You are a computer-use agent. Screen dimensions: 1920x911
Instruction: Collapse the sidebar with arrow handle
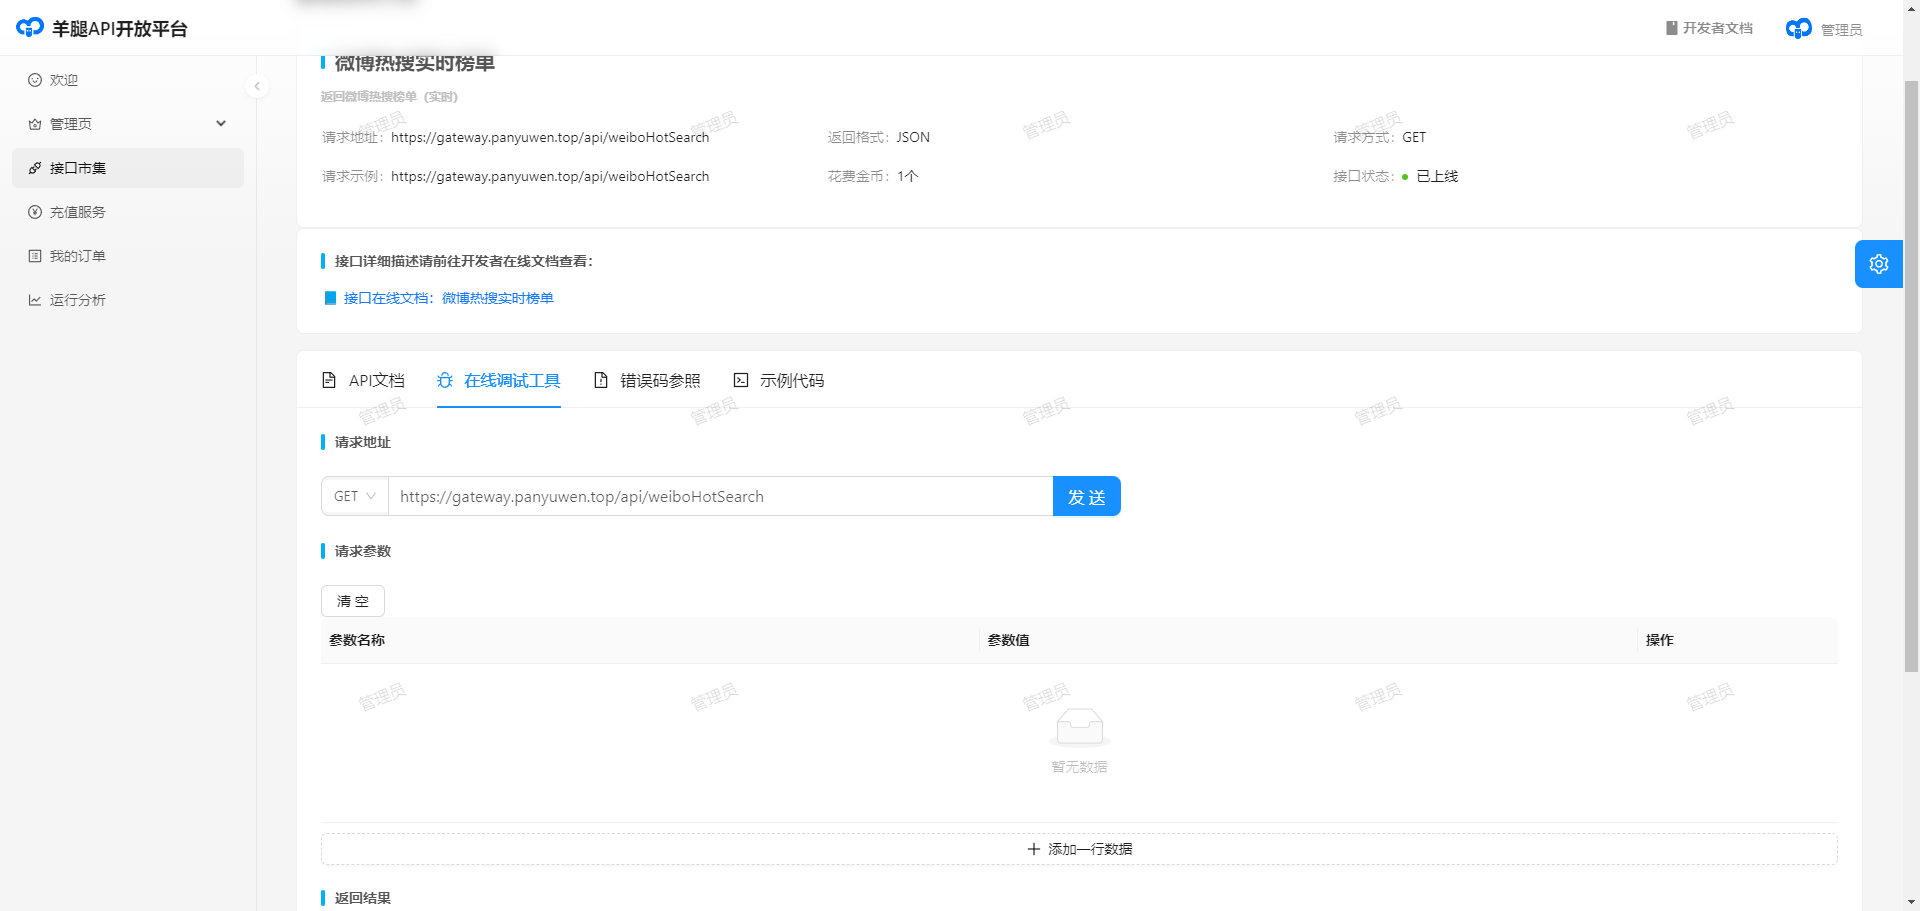(x=257, y=86)
